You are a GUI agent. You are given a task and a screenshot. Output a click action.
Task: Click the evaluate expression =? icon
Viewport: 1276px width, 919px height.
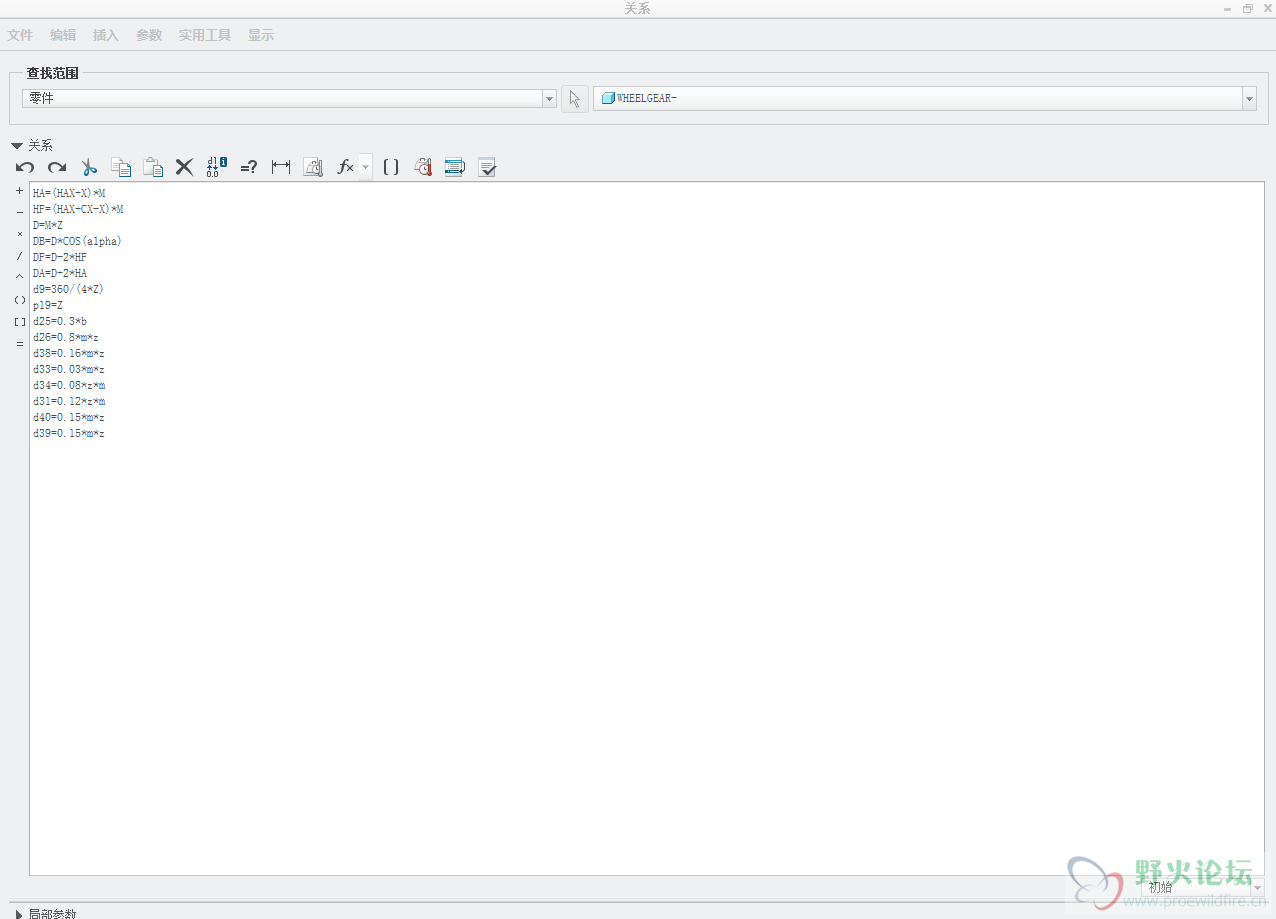(249, 167)
